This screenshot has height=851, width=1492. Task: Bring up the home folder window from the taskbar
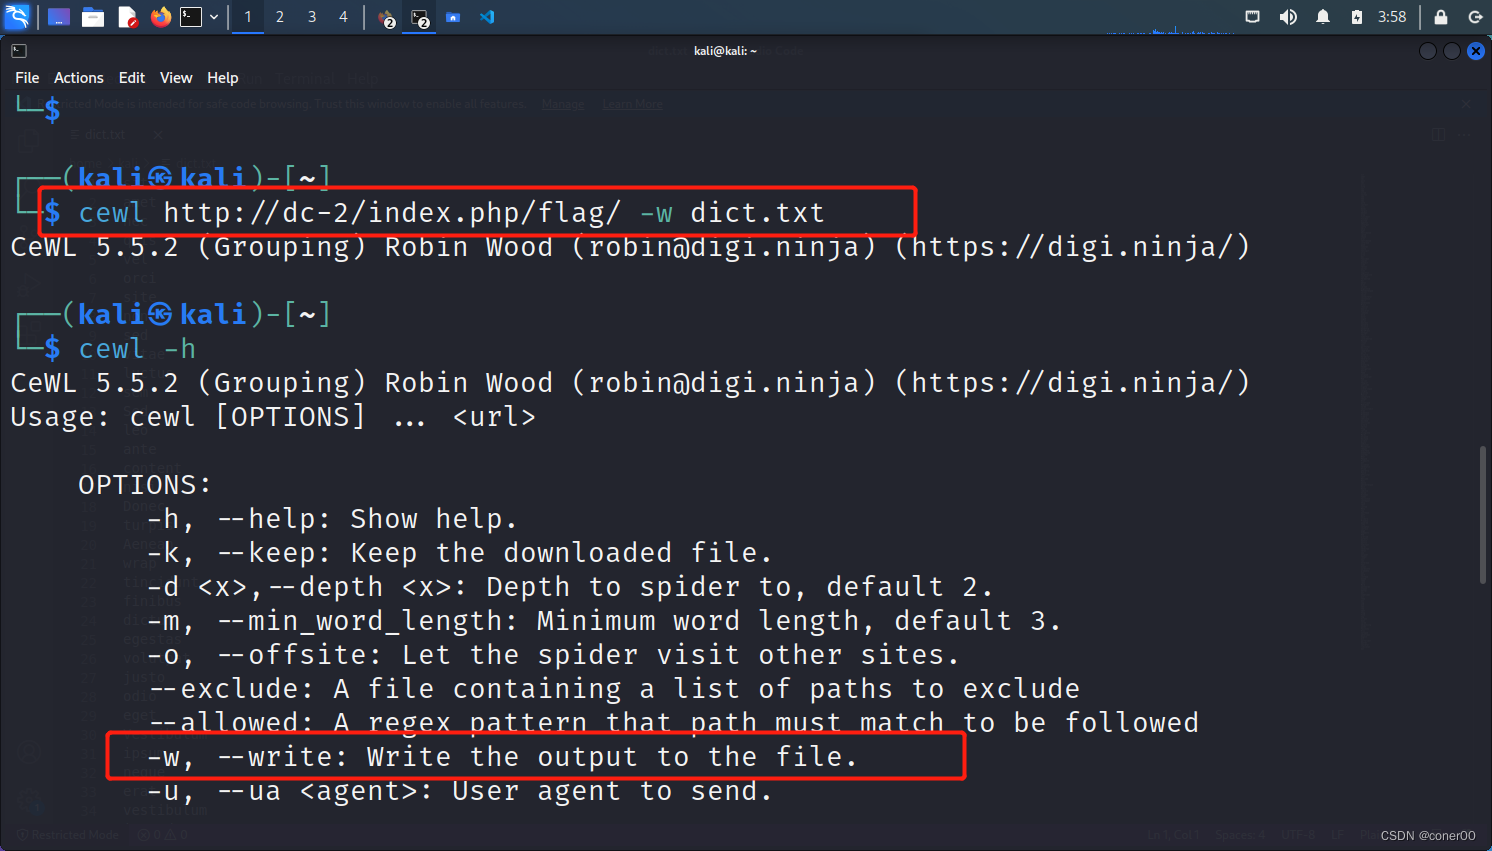[x=453, y=17]
